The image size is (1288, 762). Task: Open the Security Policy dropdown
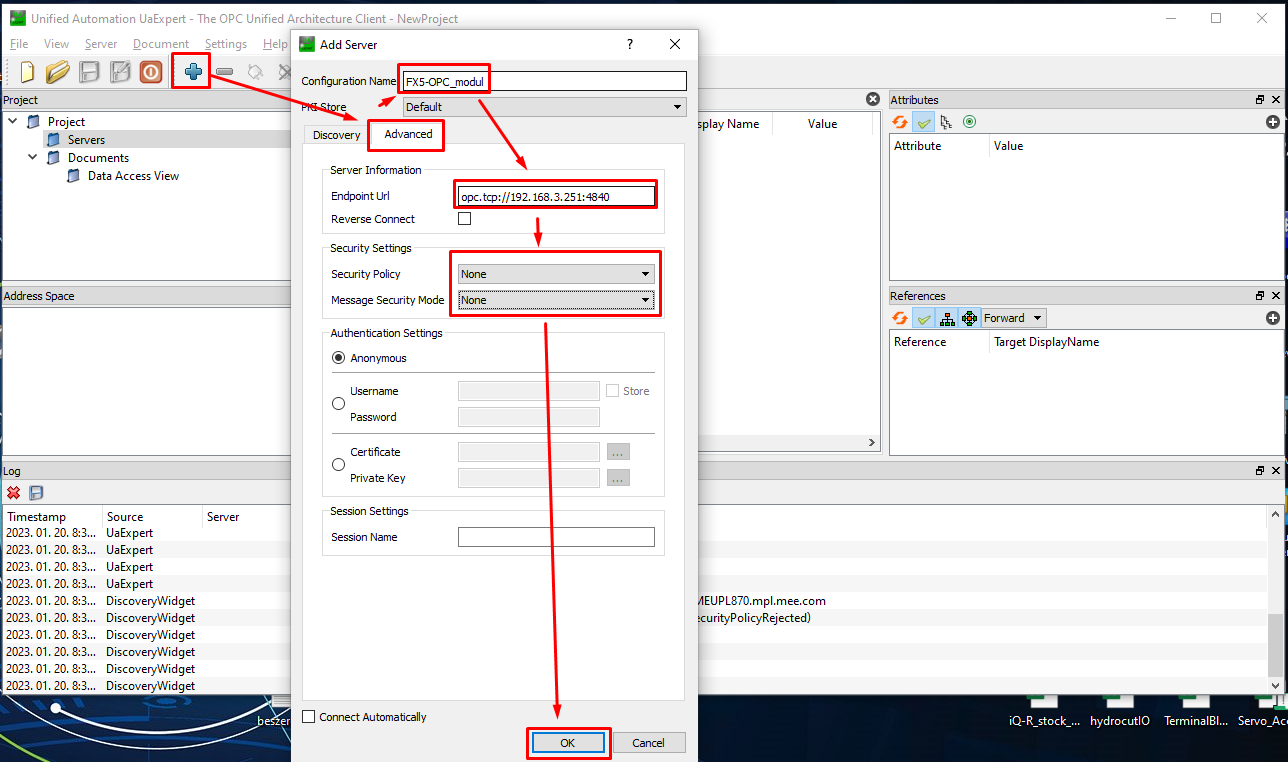[556, 274]
